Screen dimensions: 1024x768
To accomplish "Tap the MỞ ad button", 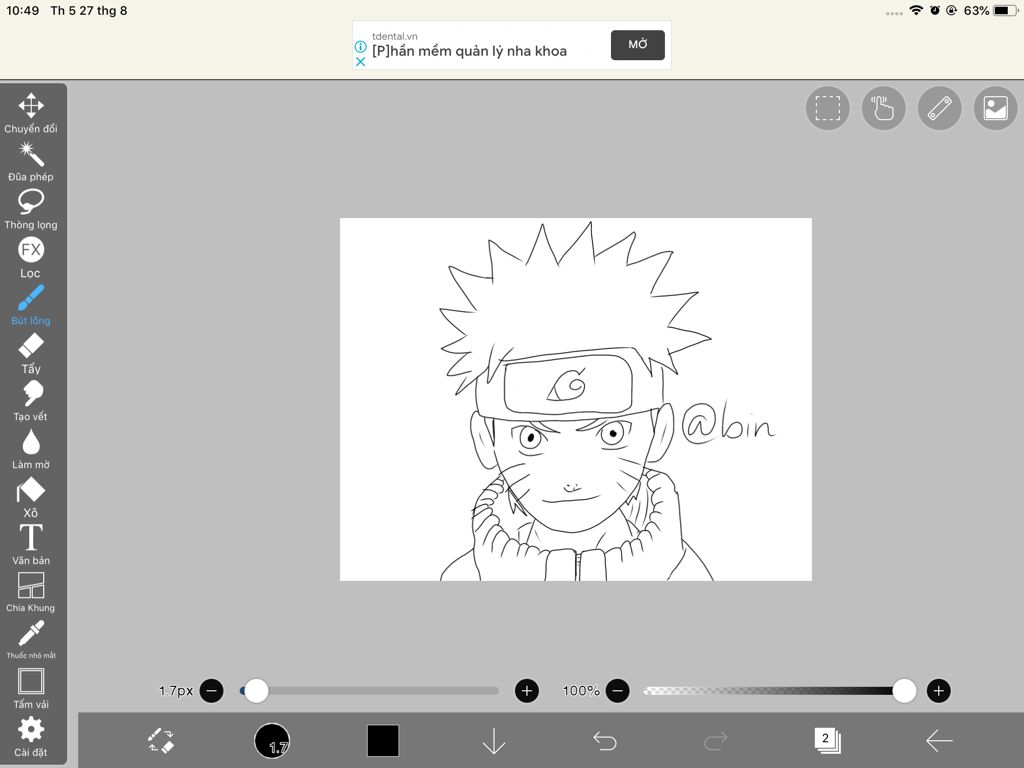I will click(637, 44).
